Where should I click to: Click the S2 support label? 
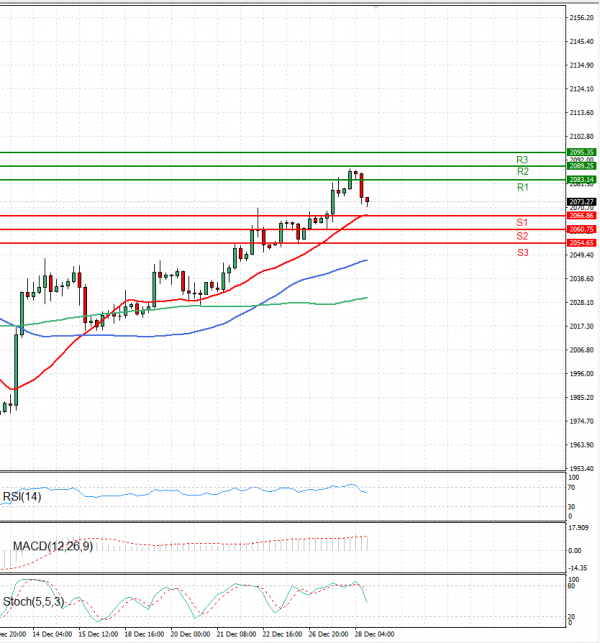click(522, 236)
